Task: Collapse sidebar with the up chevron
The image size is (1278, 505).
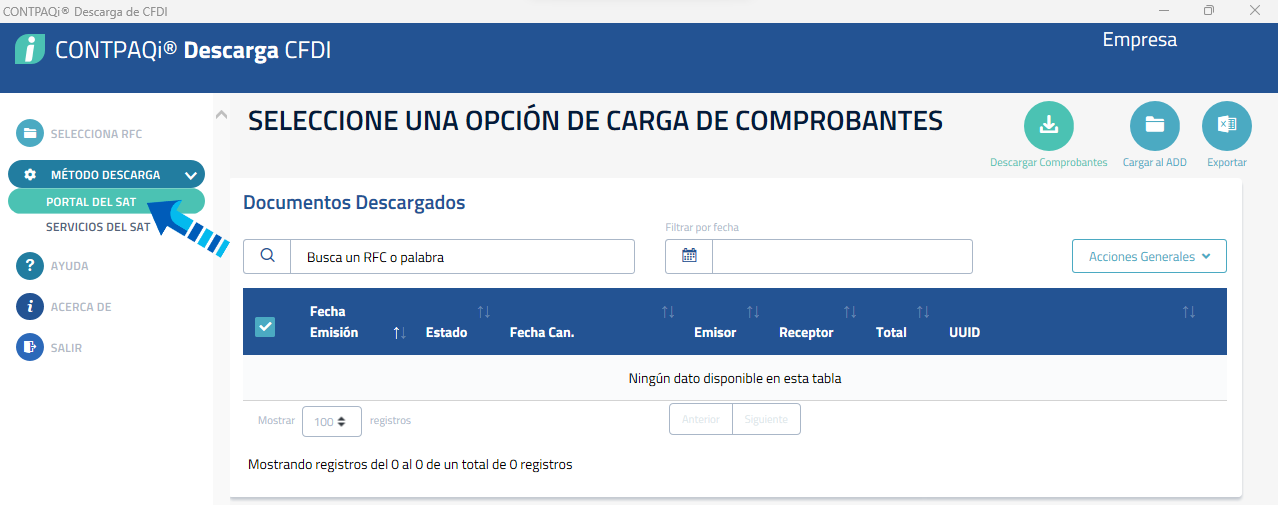Action: coord(221,115)
